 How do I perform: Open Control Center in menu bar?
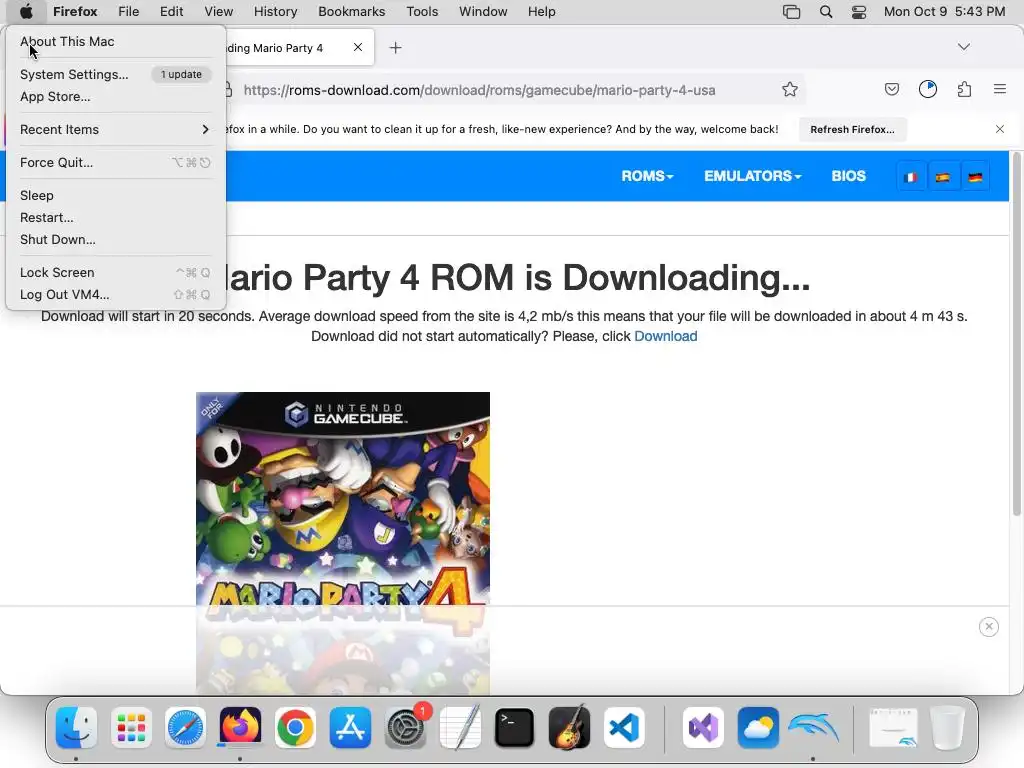tap(859, 12)
